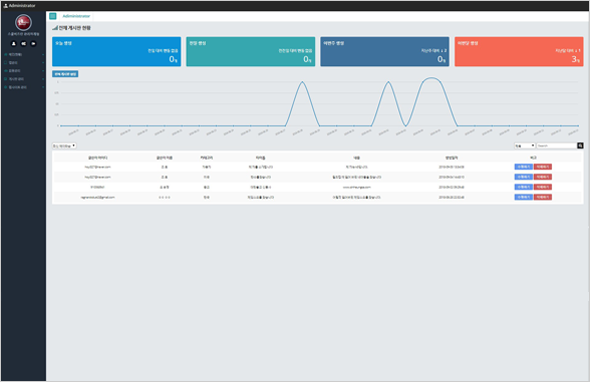Screen dimensions: 590x382
Task: Open the dropdown below the chart on left
Action: click(x=64, y=146)
